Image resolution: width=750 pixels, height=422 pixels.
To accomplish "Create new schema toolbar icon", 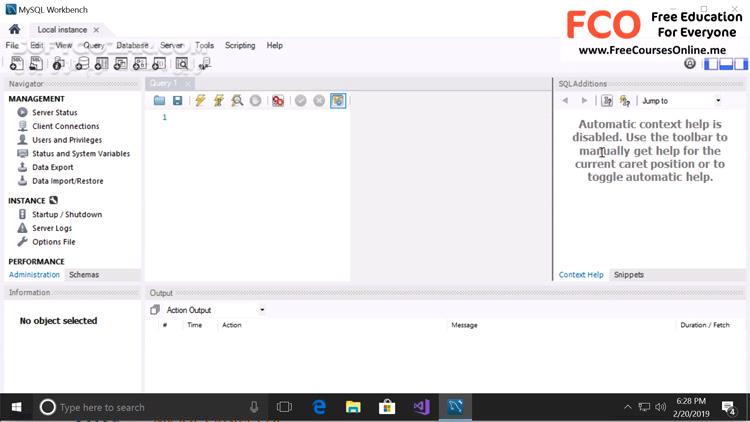I will [82, 63].
